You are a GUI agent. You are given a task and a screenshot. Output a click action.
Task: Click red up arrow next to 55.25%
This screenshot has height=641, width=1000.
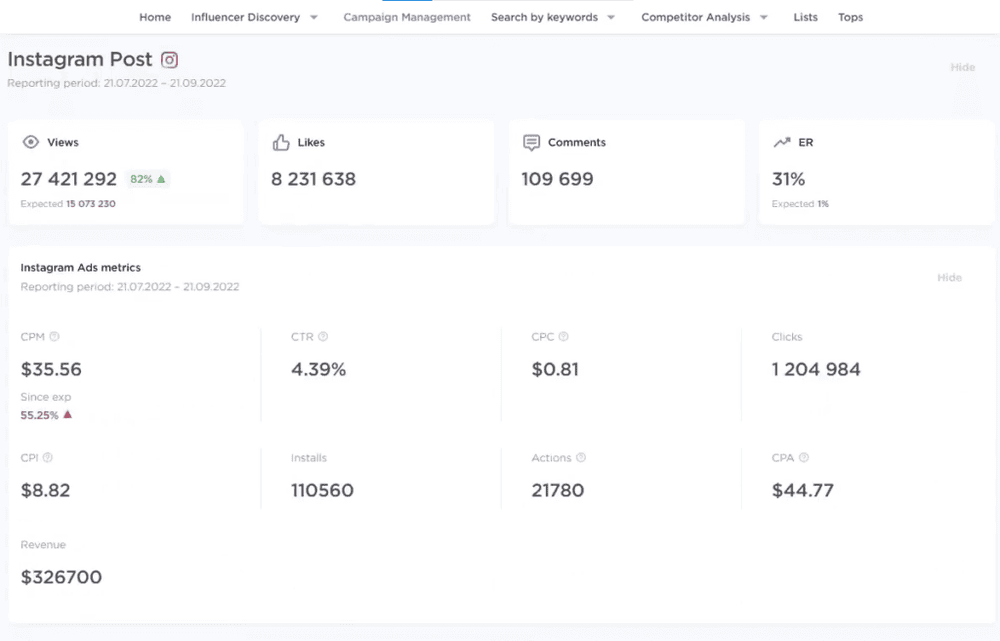68,415
